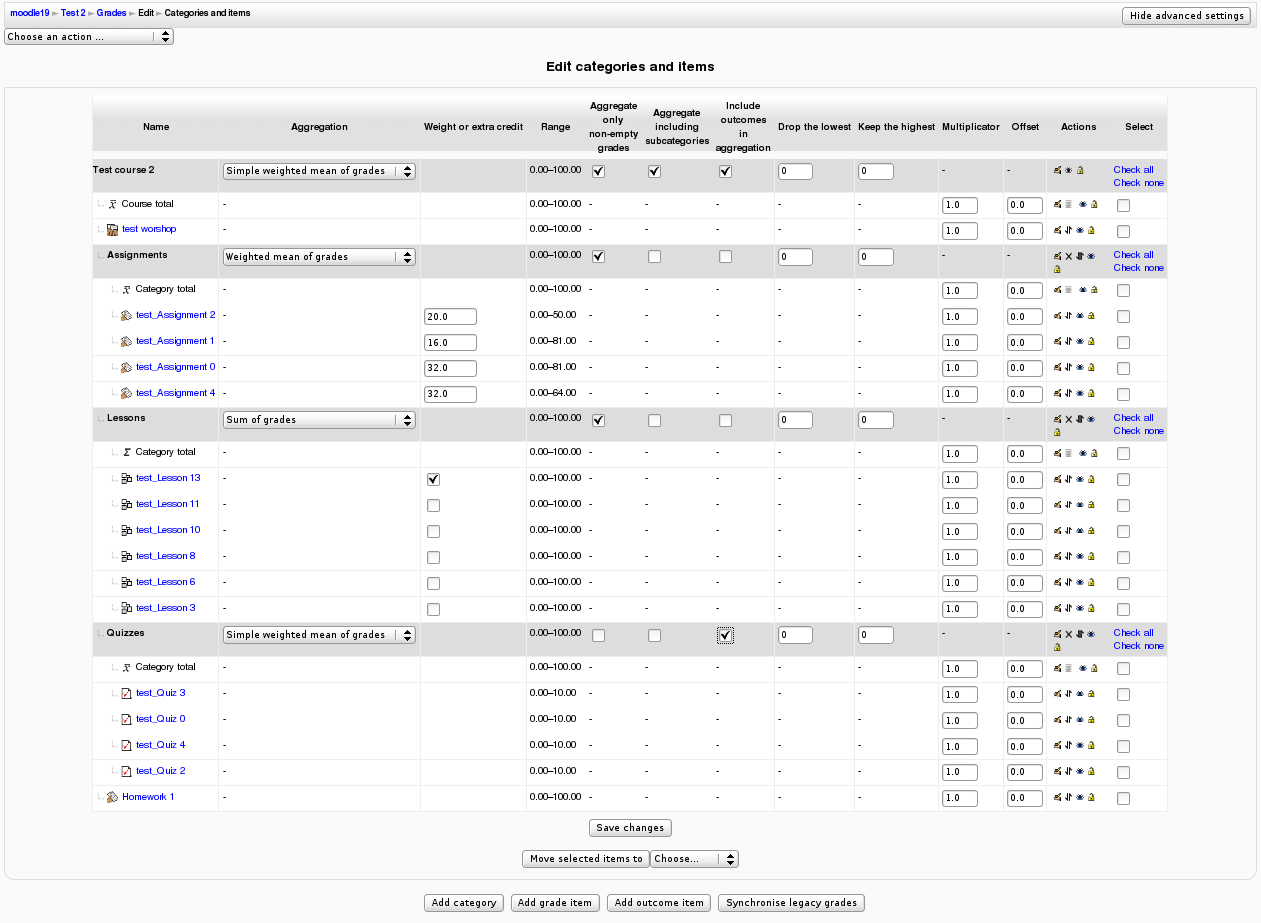
Task: Open Assignments aggregation dropdown
Action: point(319,257)
